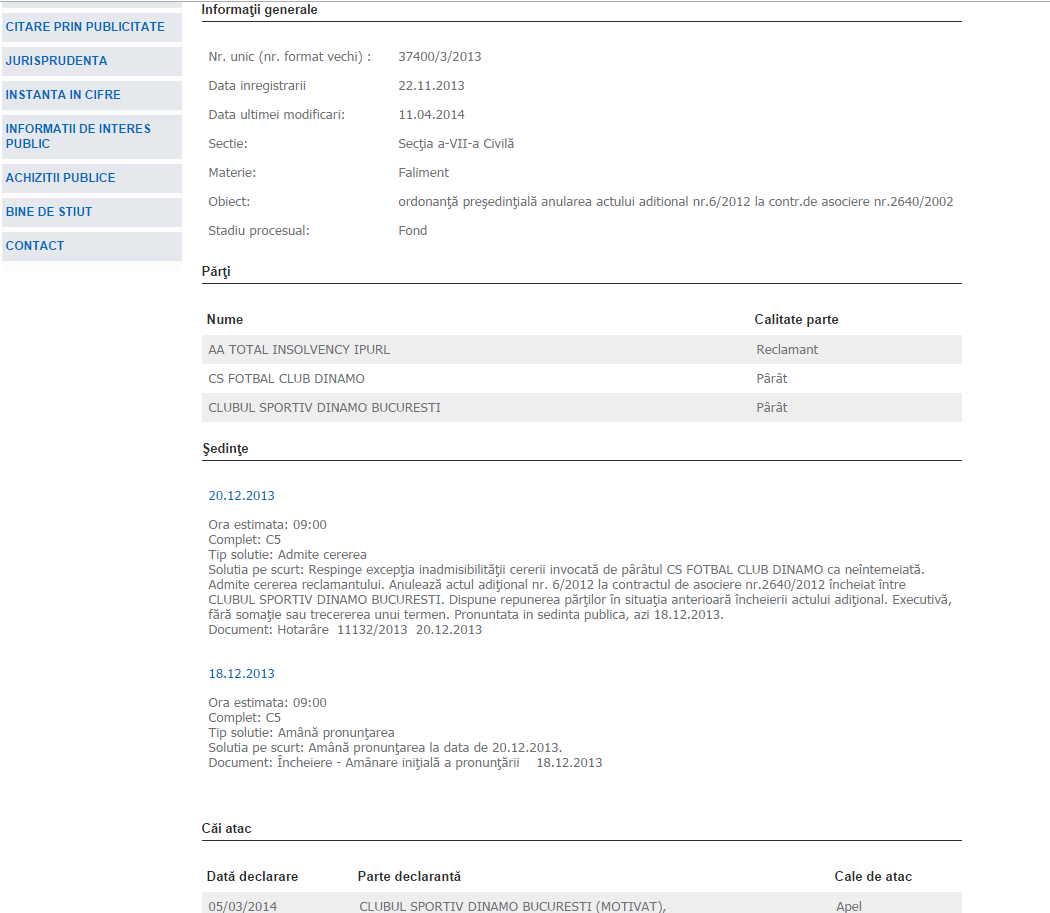Screen dimensions: 1050x913
Task: Open the ACHIZITII PUBLICE page
Action: pos(60,178)
